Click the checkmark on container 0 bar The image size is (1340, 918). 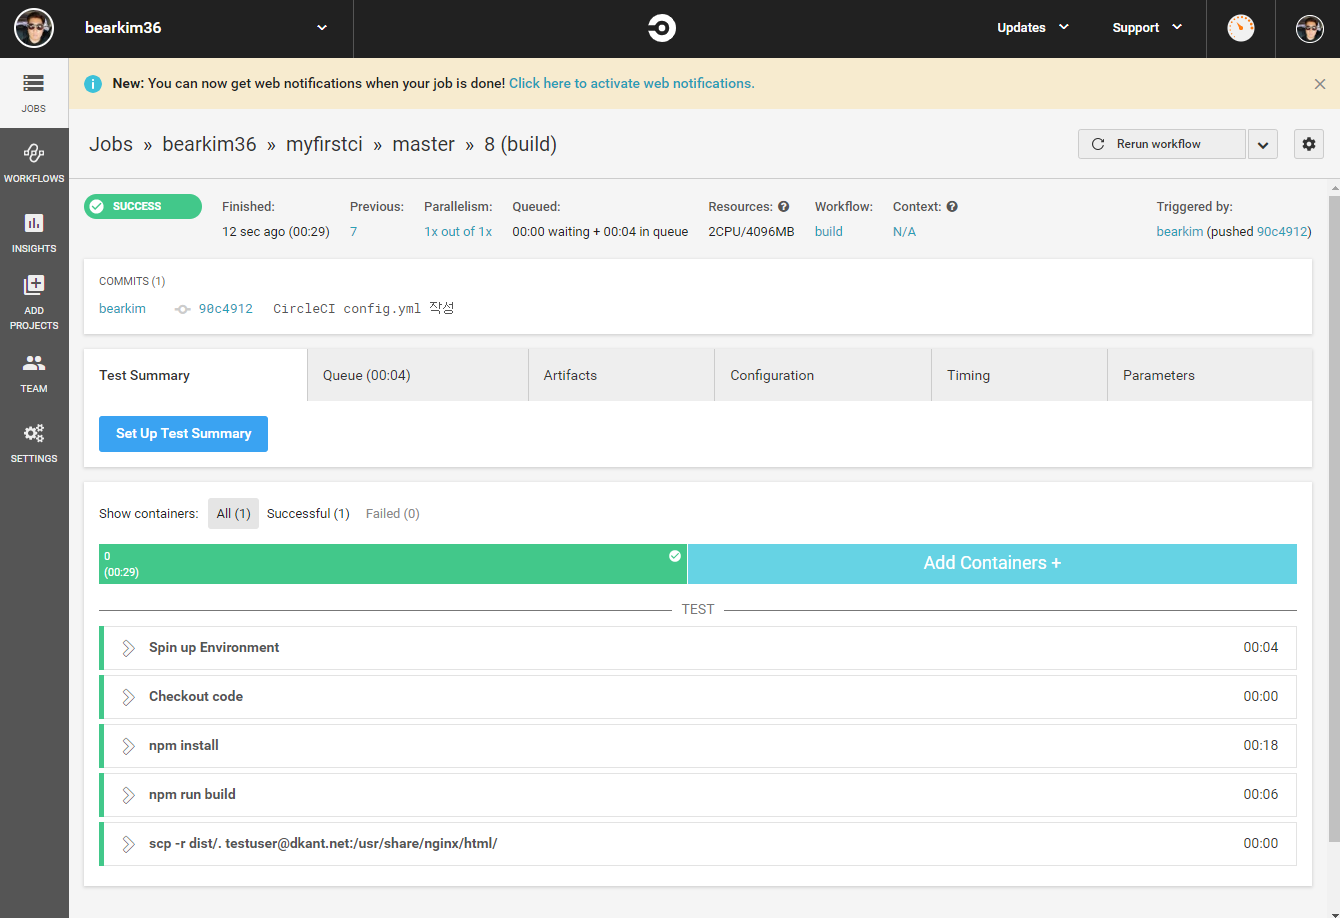[675, 556]
